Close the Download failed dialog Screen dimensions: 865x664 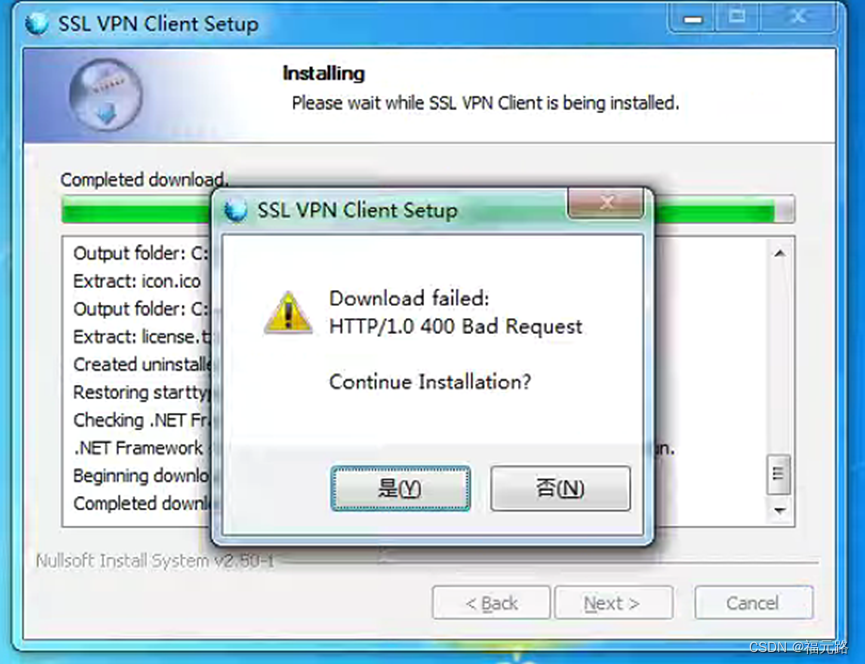[606, 203]
